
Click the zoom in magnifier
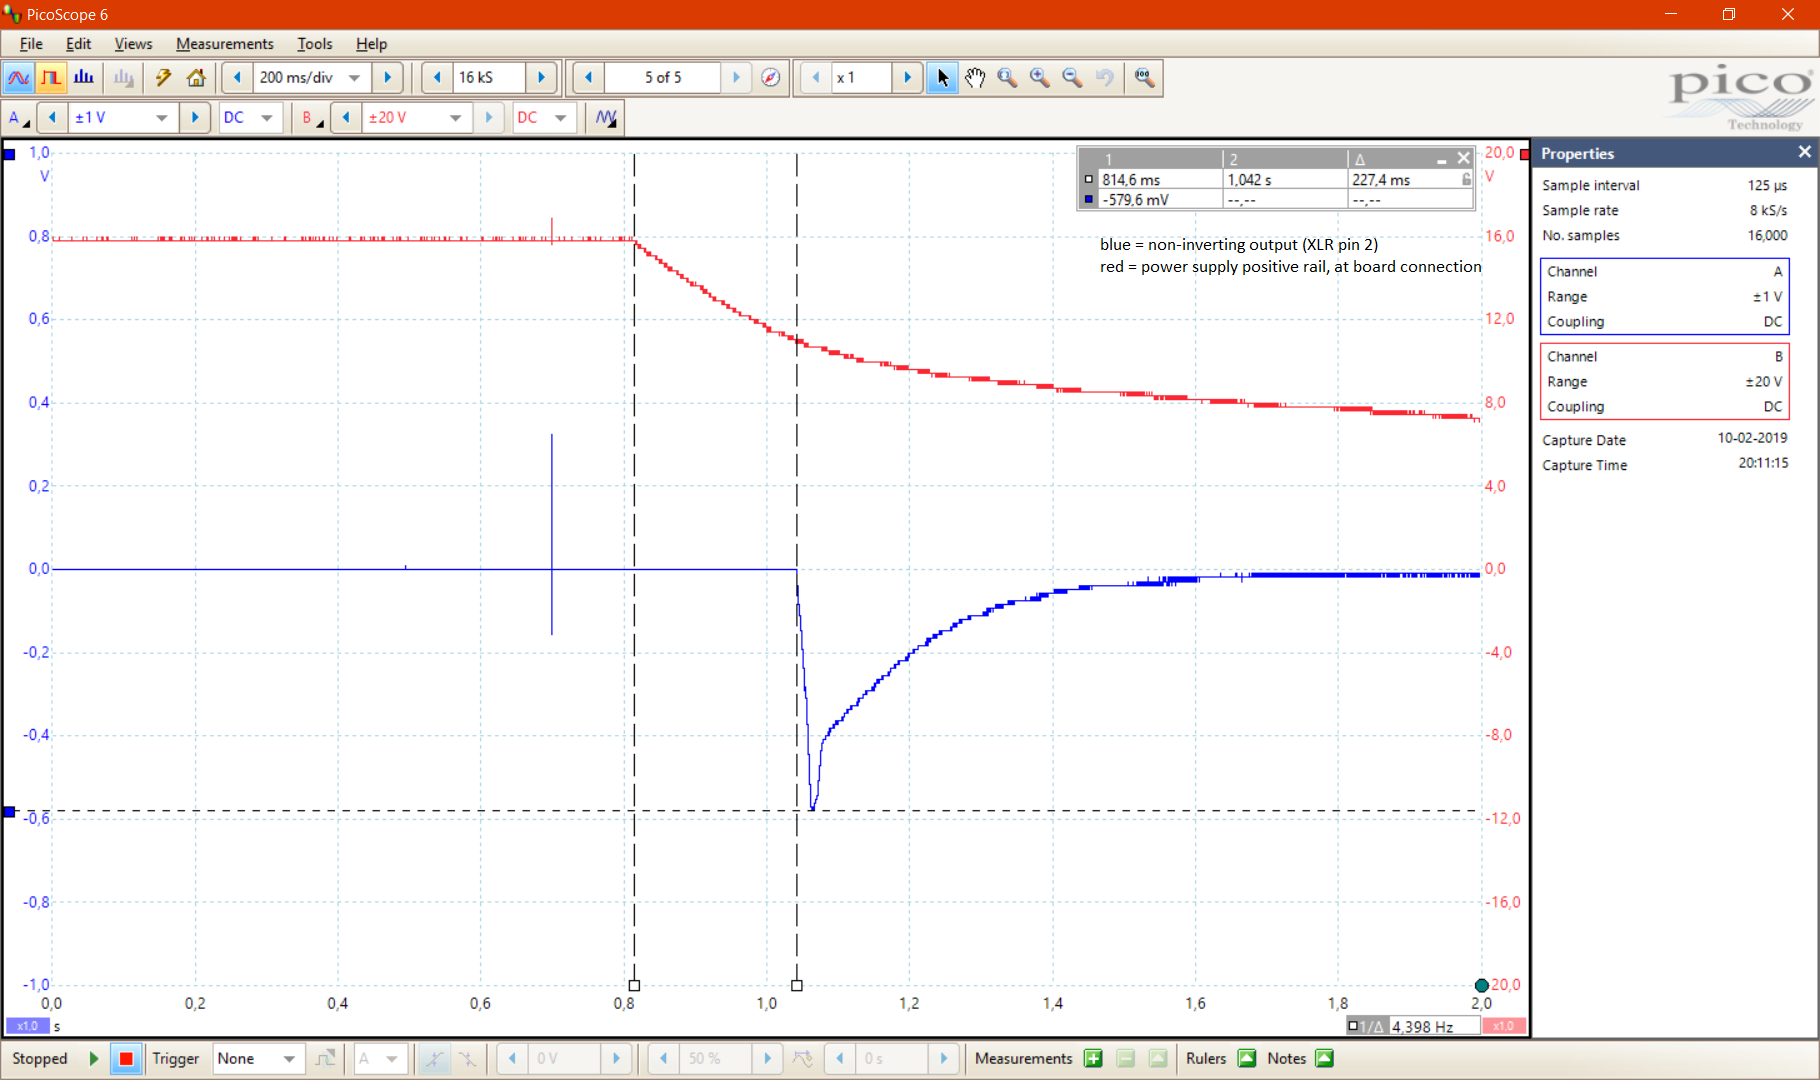1040,77
